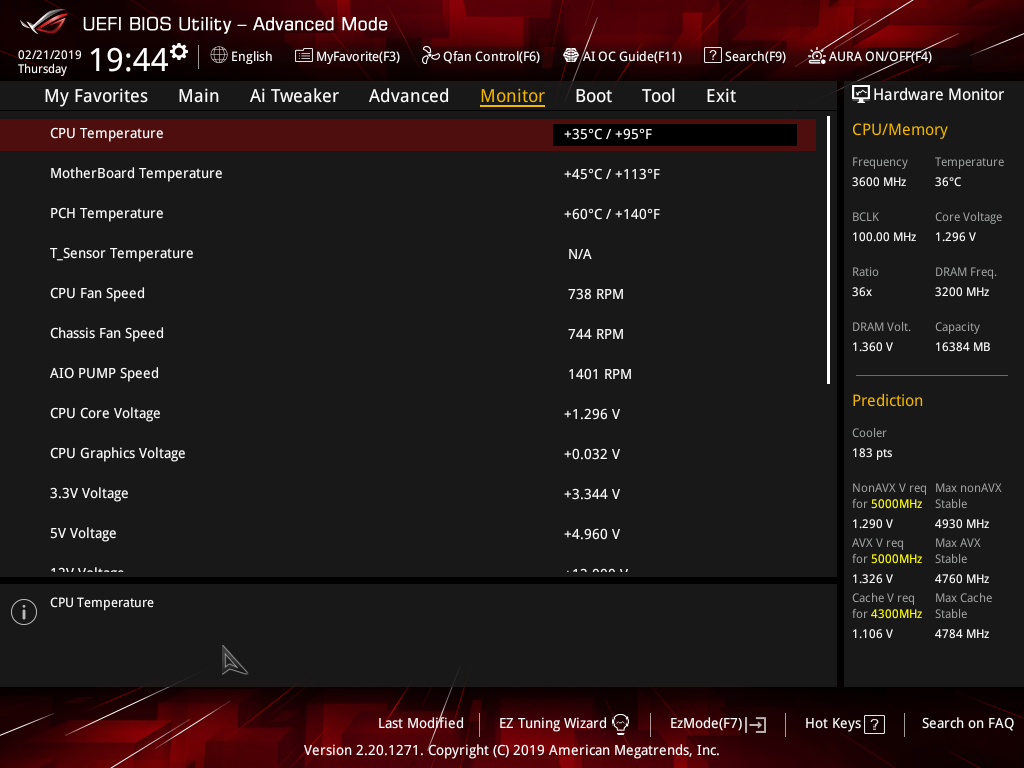This screenshot has height=768, width=1024.
Task: Click the AURA light icon
Action: (816, 56)
